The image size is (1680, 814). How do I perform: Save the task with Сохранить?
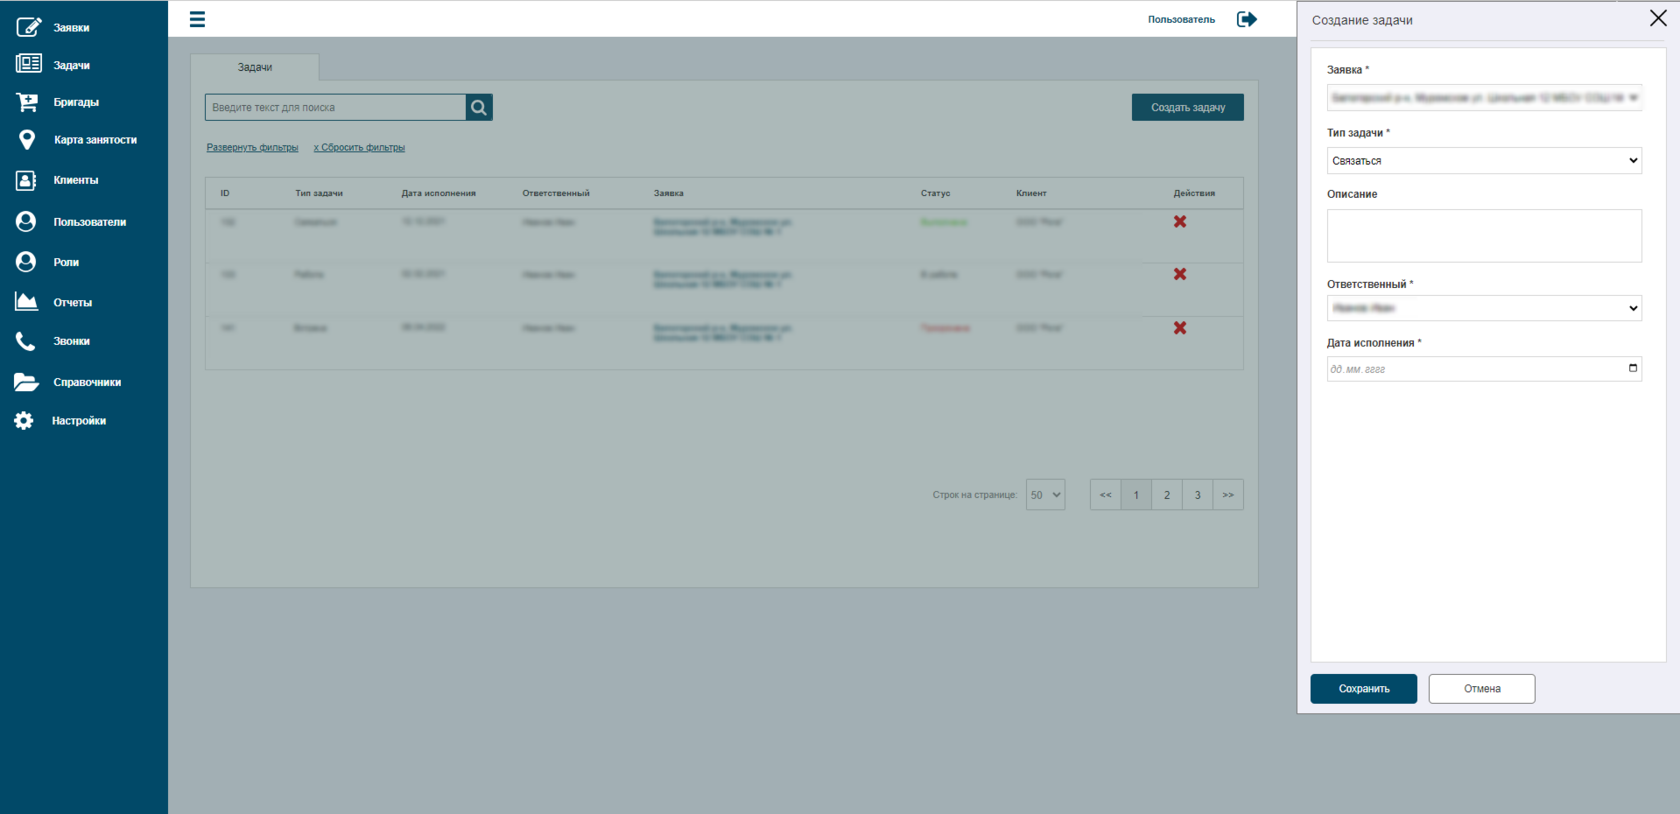point(1364,689)
